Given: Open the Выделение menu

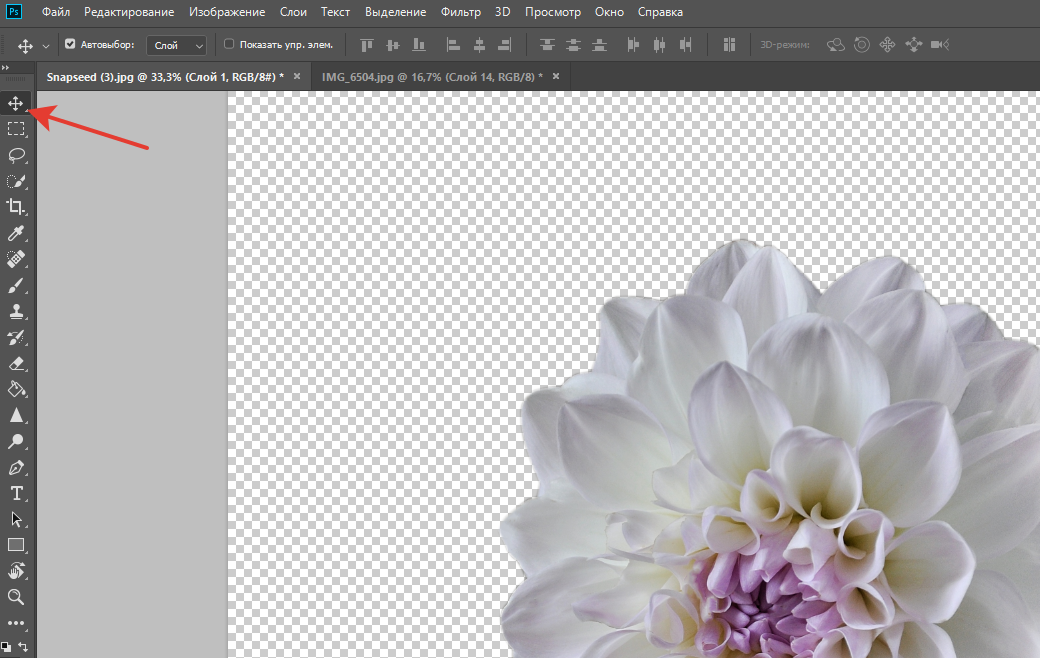Looking at the screenshot, I should pyautogui.click(x=395, y=12).
